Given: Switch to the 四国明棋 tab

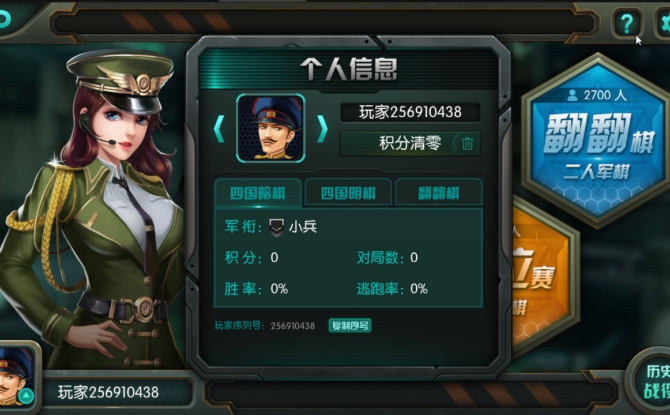Looking at the screenshot, I should (348, 193).
